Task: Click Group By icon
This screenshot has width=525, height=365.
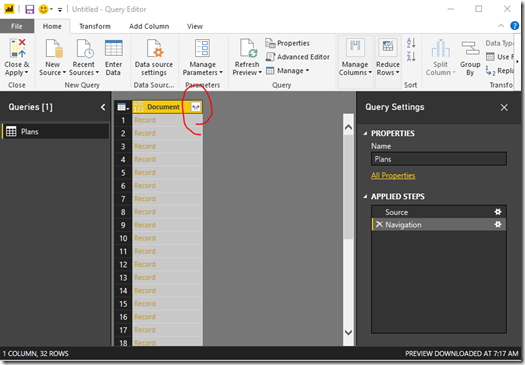Action: pyautogui.click(x=470, y=48)
